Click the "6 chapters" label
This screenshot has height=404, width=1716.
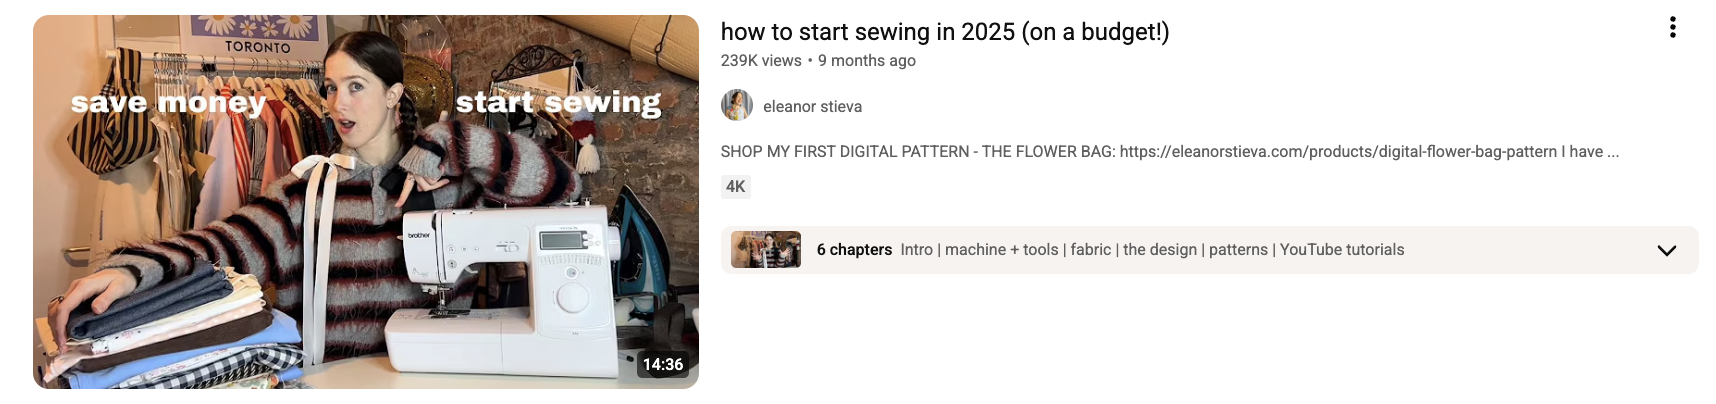pyautogui.click(x=854, y=250)
